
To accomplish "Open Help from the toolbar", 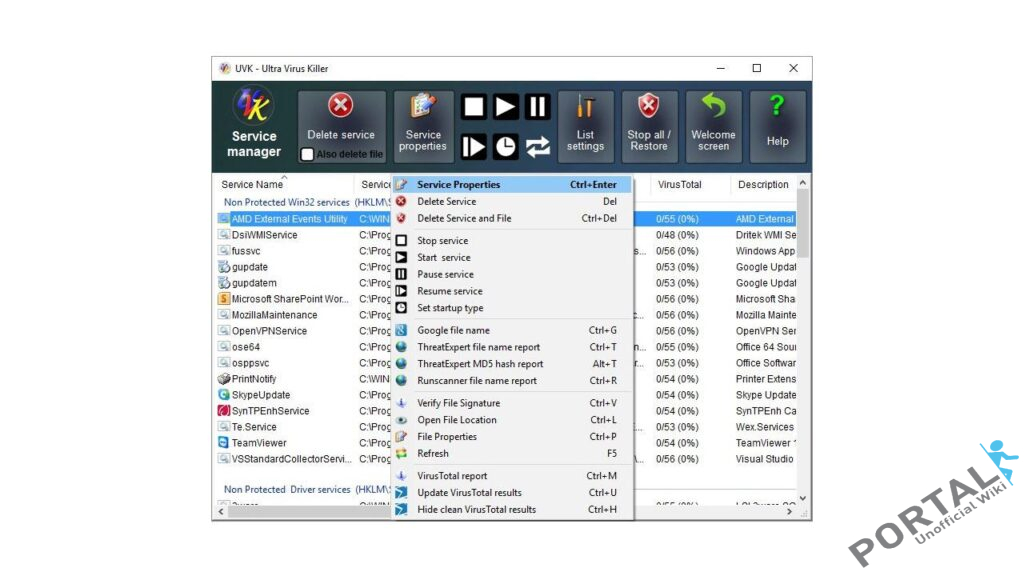I will pyautogui.click(x=777, y=126).
